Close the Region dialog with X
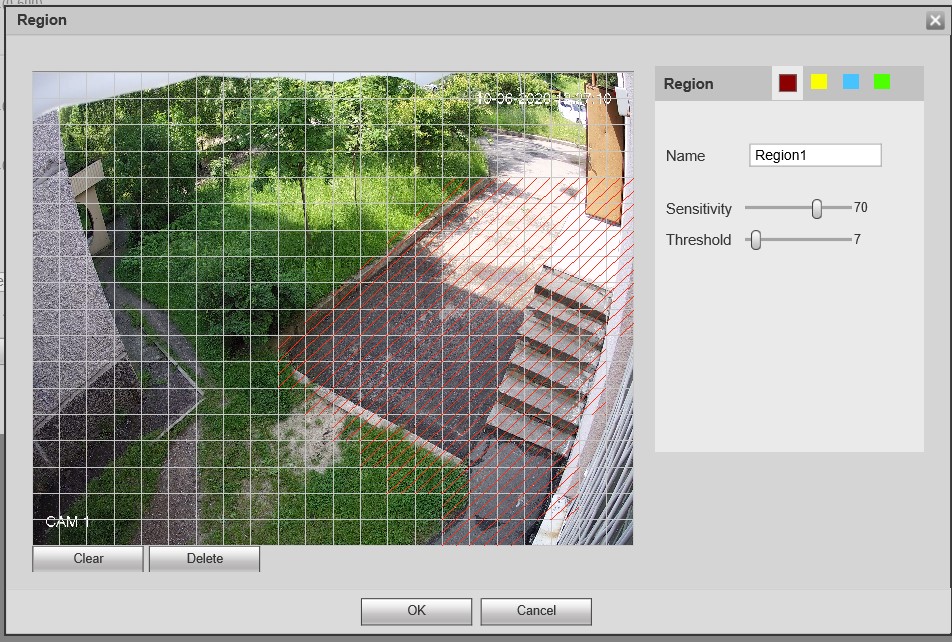 click(x=934, y=21)
